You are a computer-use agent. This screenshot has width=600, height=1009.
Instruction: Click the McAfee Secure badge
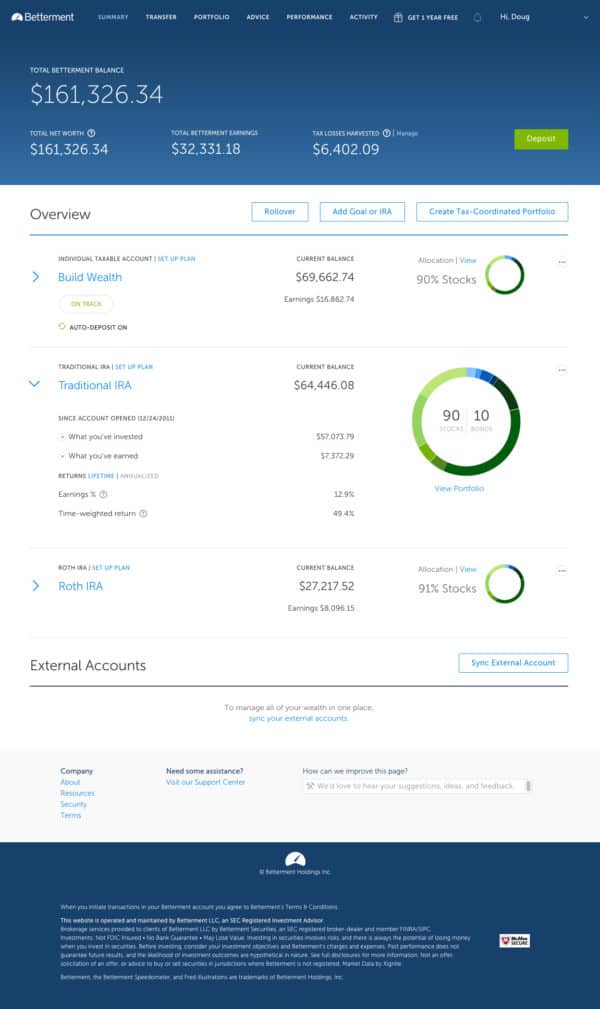[514, 941]
